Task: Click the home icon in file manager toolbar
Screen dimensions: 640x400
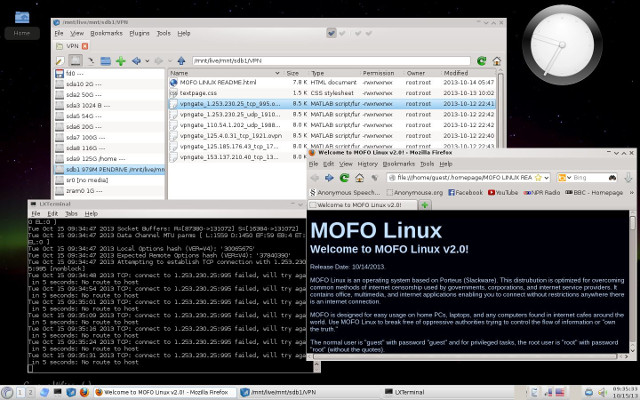Action: tap(497, 61)
